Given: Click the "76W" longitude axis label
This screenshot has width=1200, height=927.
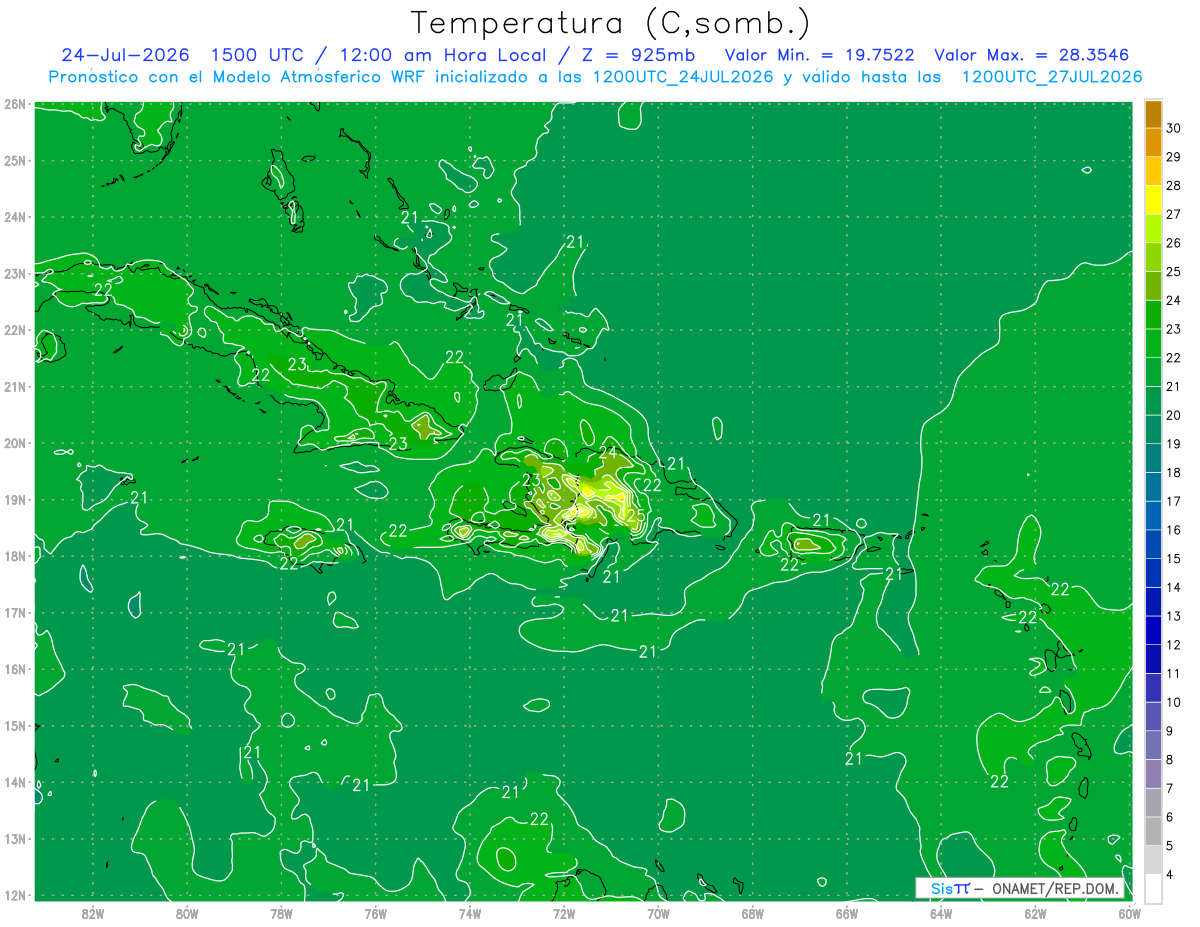Looking at the screenshot, I should [x=375, y=913].
